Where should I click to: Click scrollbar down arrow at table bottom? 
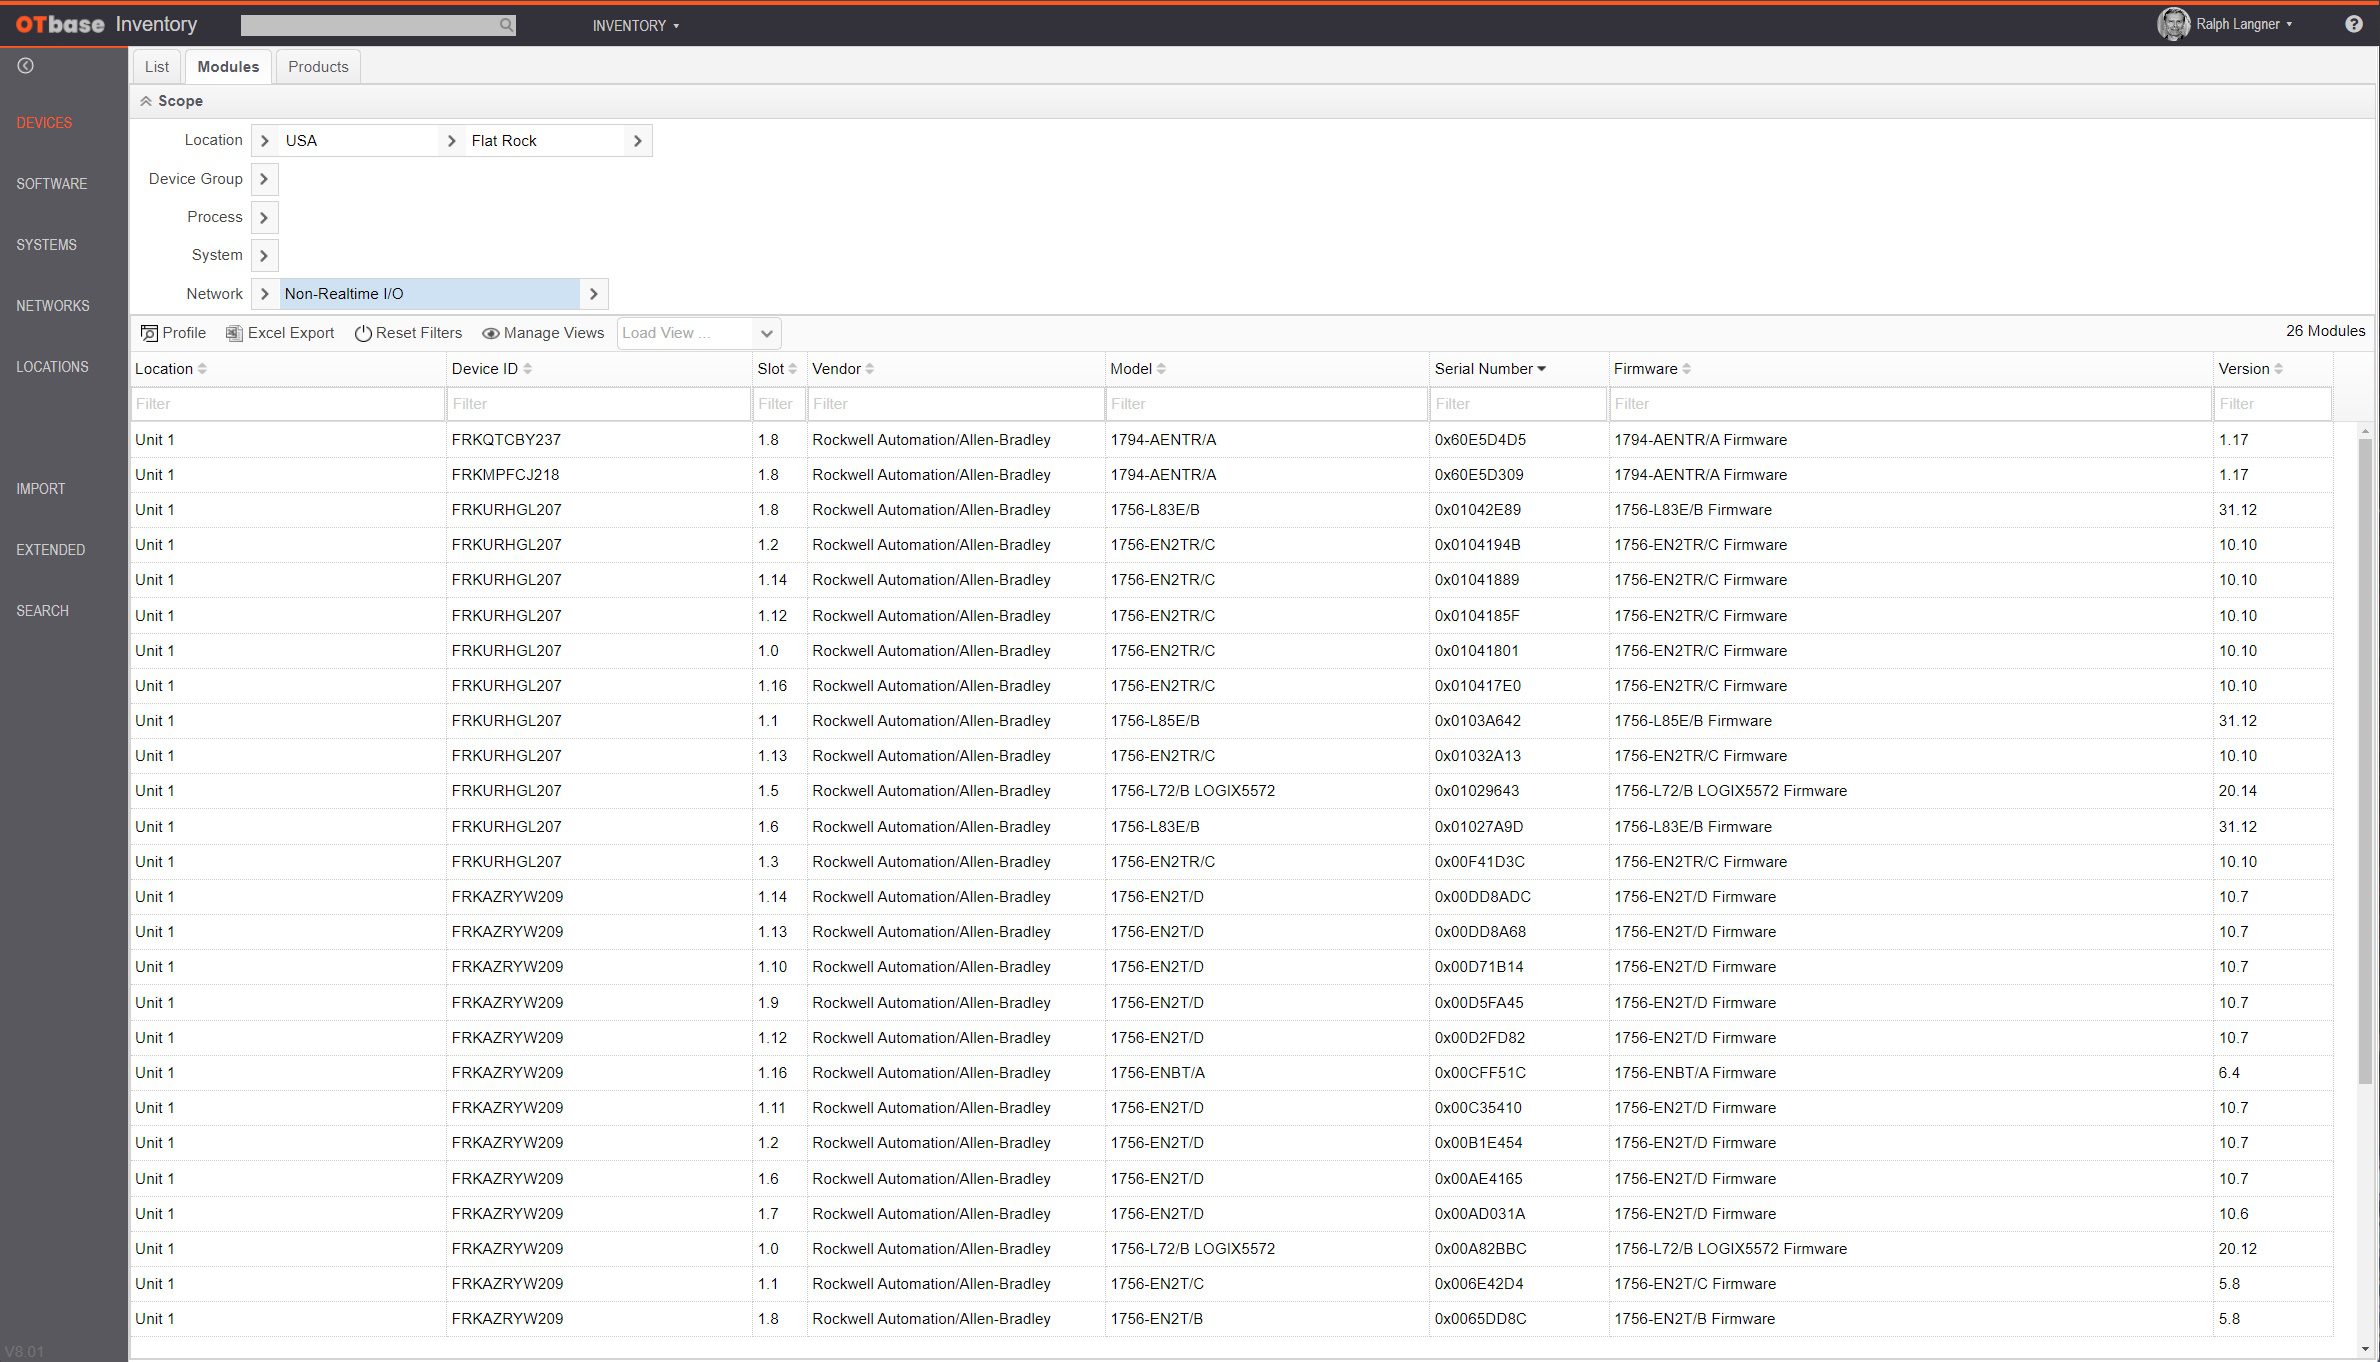tap(2364, 1350)
